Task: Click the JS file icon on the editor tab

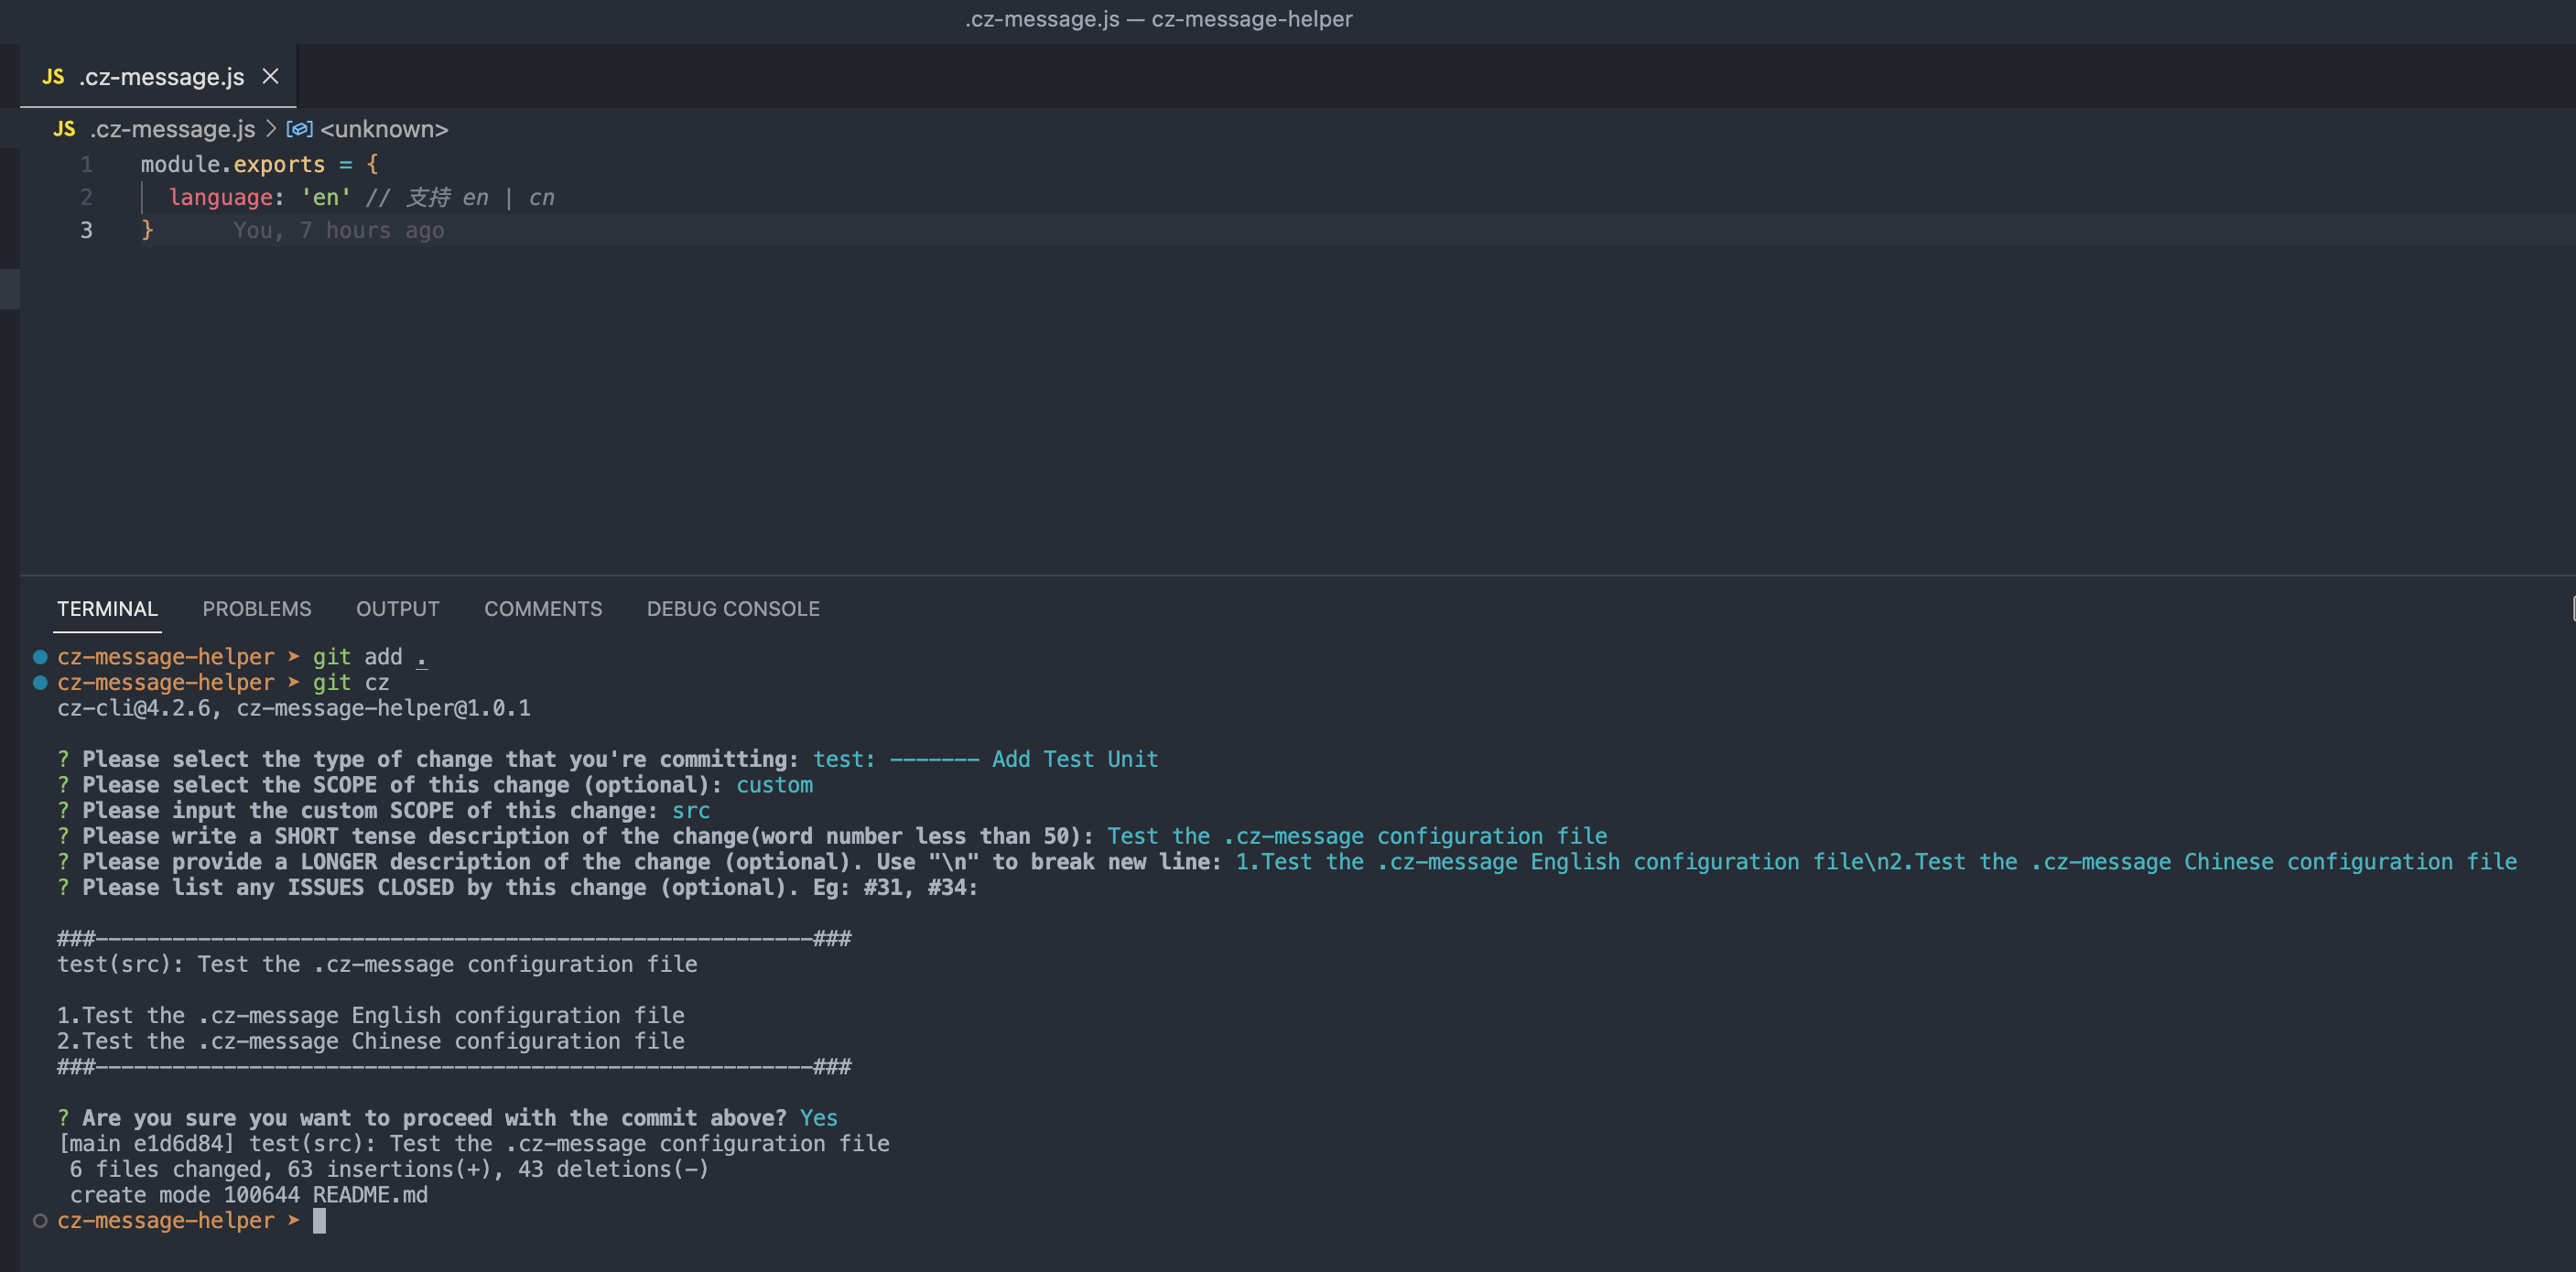Action: pyautogui.click(x=53, y=77)
